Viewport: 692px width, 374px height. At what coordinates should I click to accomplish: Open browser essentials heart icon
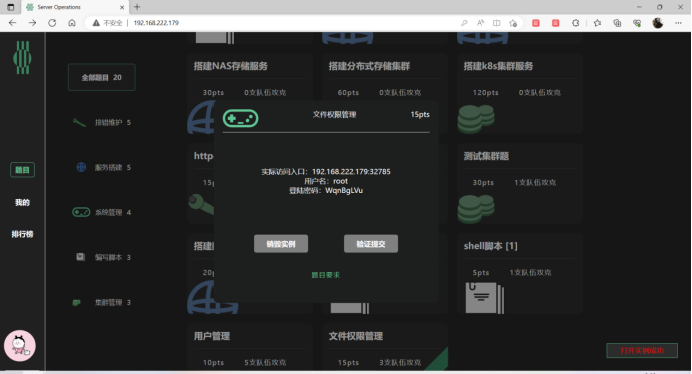pyautogui.click(x=637, y=23)
